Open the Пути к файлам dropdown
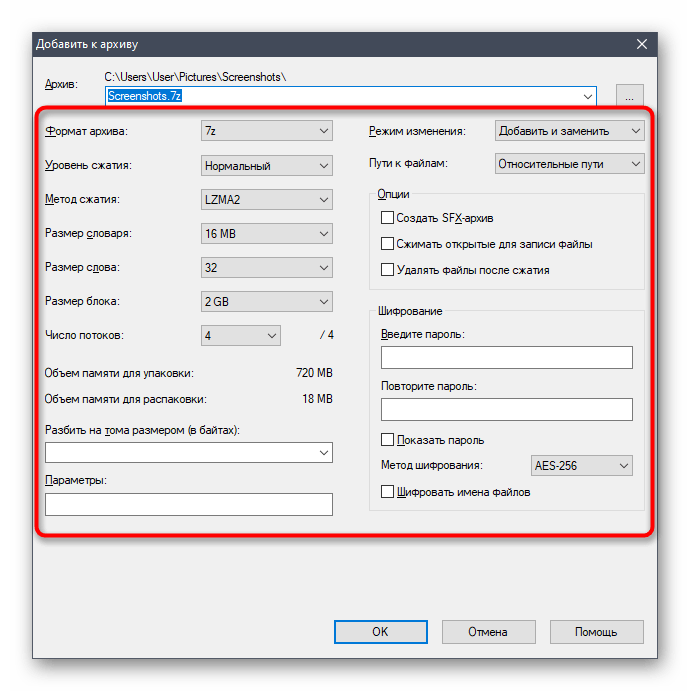Screen dimensions: 690x691 (x=569, y=164)
